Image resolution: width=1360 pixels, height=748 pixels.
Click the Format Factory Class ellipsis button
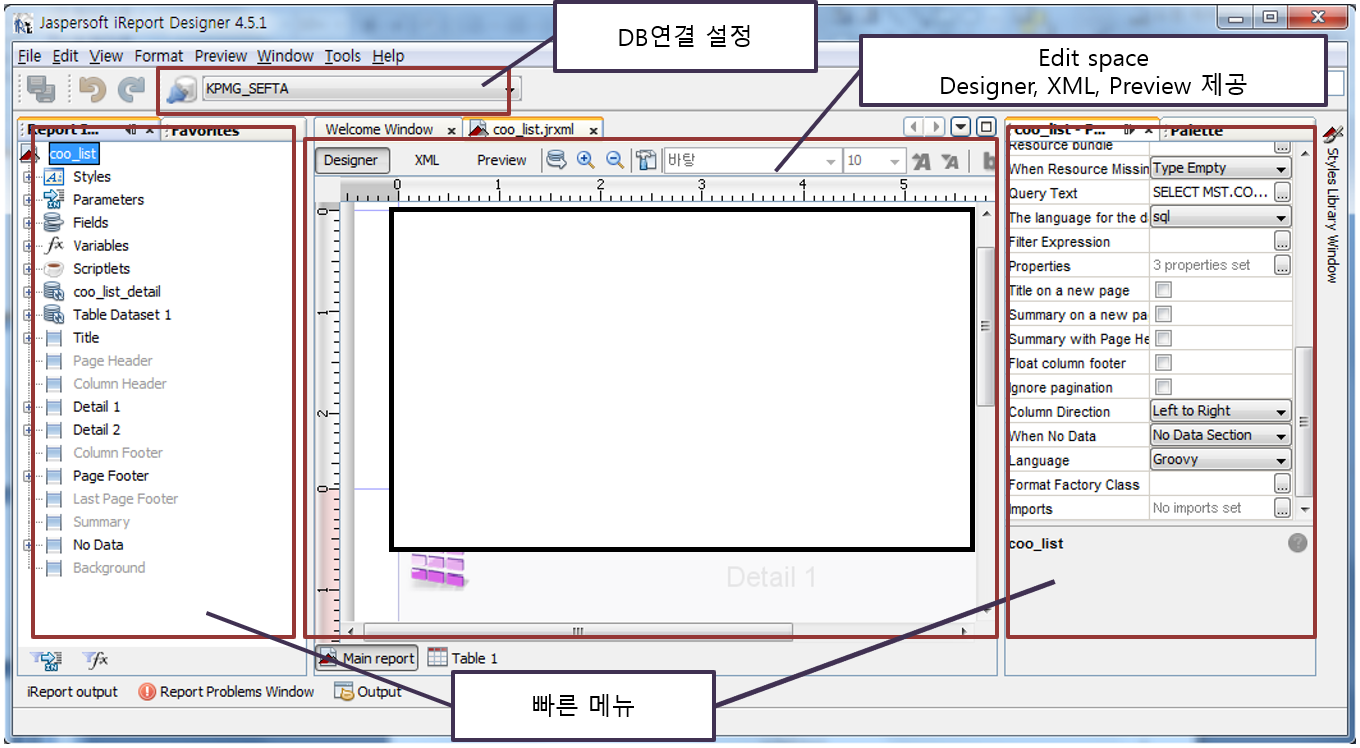click(1282, 484)
